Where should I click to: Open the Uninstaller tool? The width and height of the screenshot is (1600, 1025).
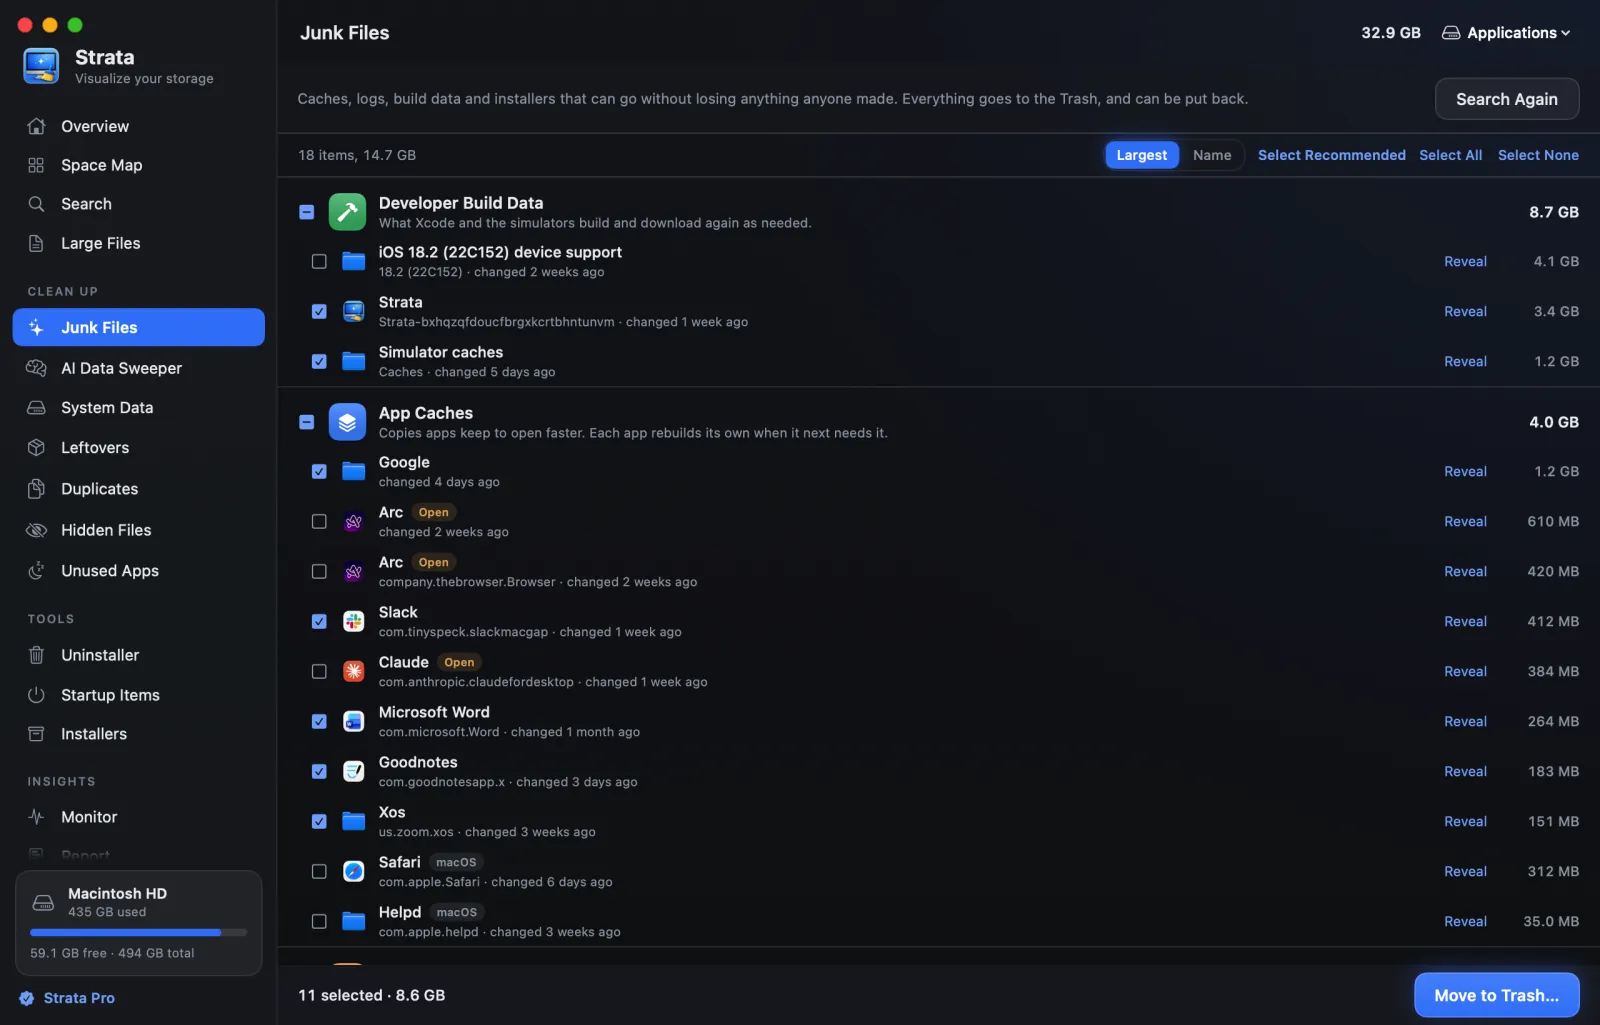point(138,655)
